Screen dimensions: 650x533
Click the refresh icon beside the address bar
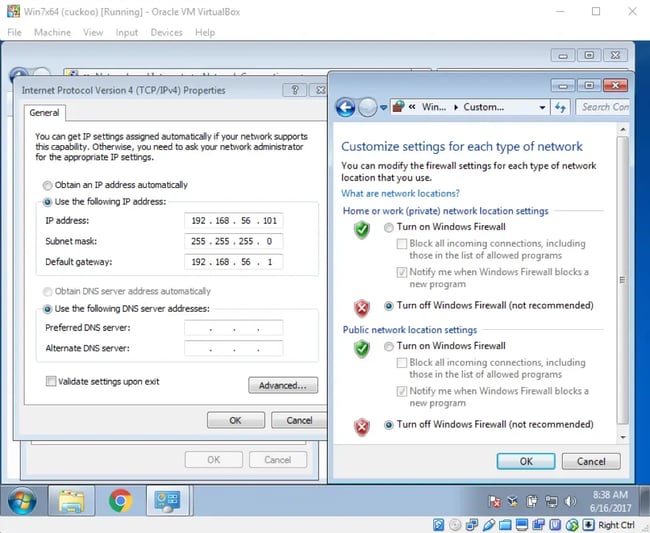click(561, 107)
